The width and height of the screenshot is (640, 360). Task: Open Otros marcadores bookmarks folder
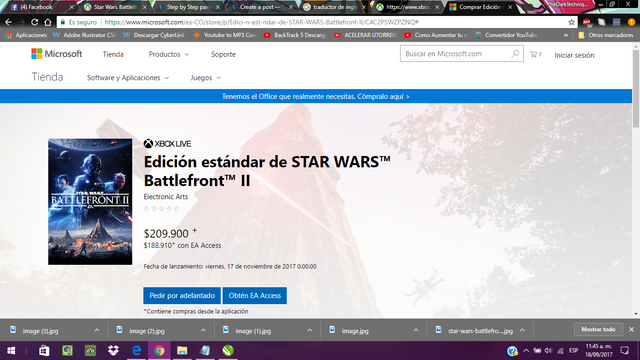[x=606, y=35]
